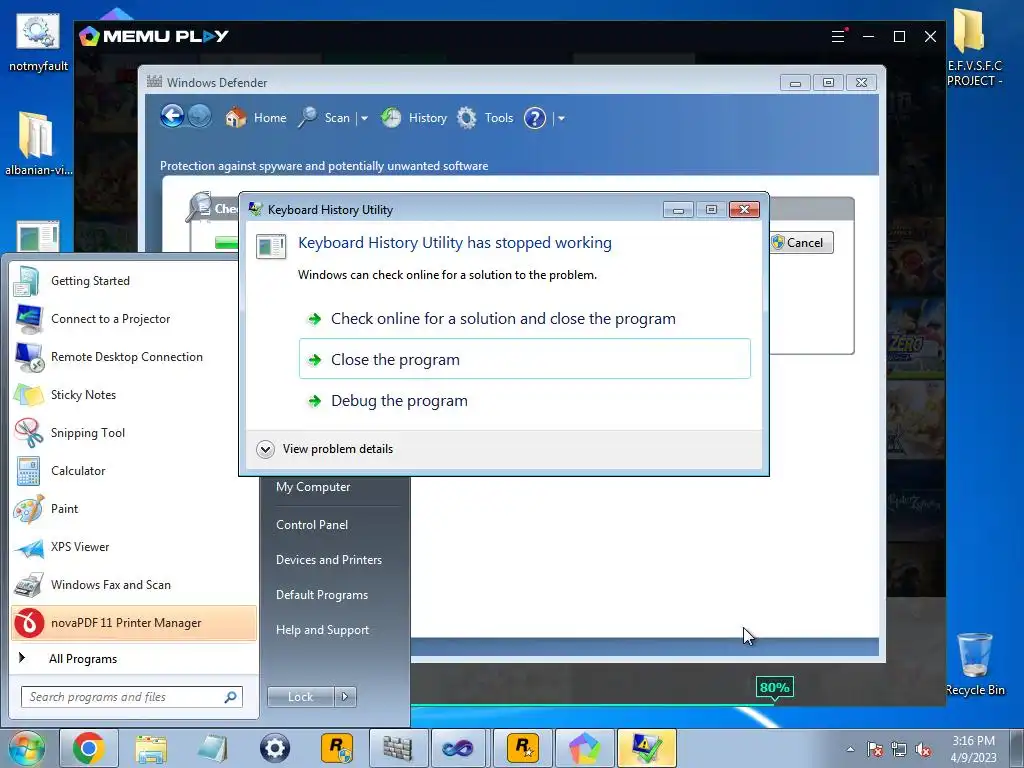The height and width of the screenshot is (768, 1024).
Task: Expand View problem details
Action: coord(325,449)
